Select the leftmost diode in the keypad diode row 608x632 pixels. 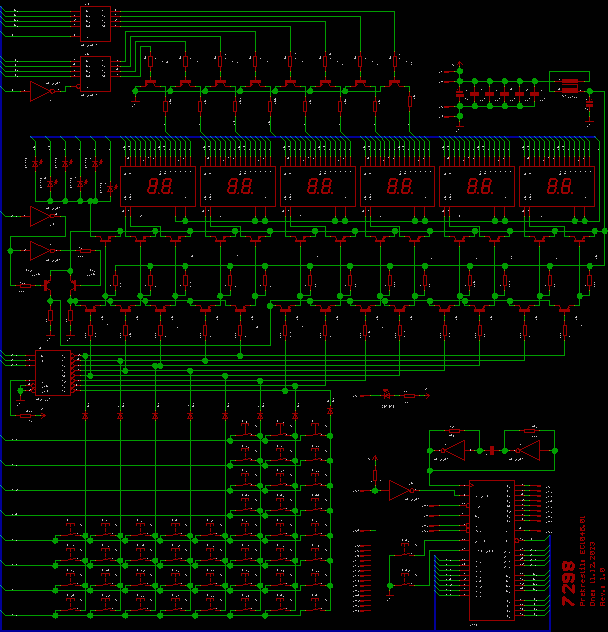85,413
